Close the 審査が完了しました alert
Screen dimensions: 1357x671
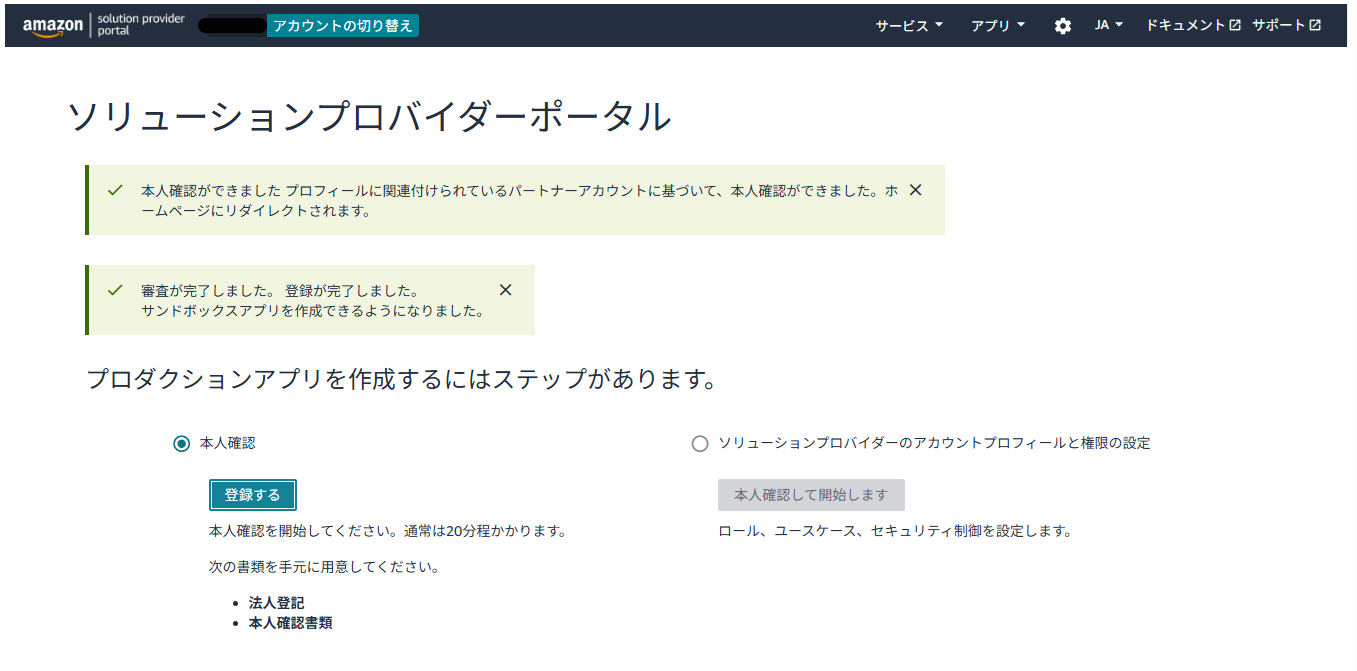tap(505, 290)
